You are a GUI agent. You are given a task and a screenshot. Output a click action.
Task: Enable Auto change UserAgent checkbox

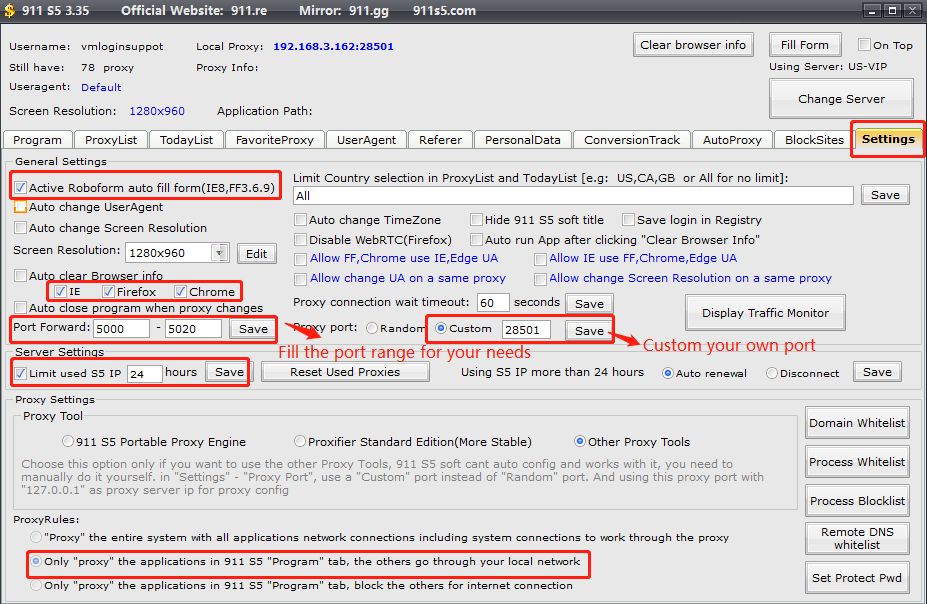[21, 208]
